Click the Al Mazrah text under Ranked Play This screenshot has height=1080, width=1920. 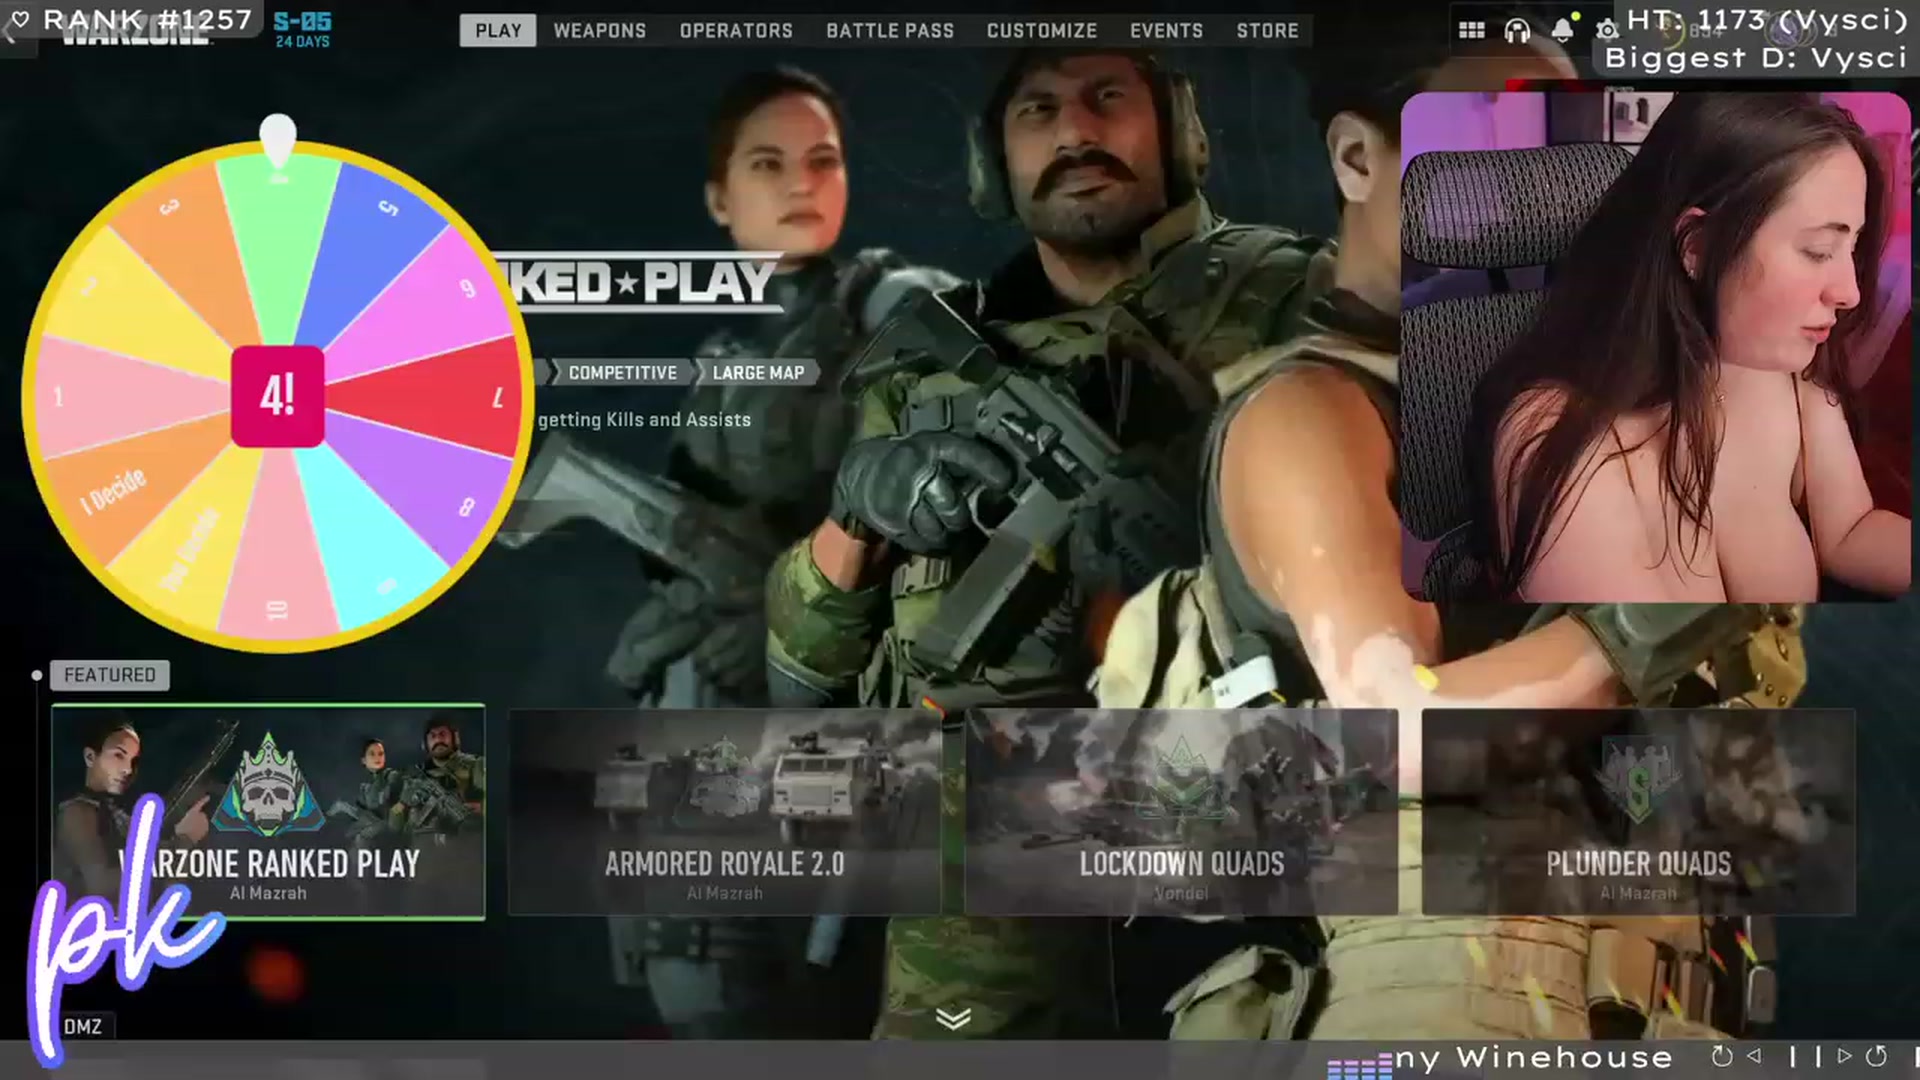click(268, 893)
